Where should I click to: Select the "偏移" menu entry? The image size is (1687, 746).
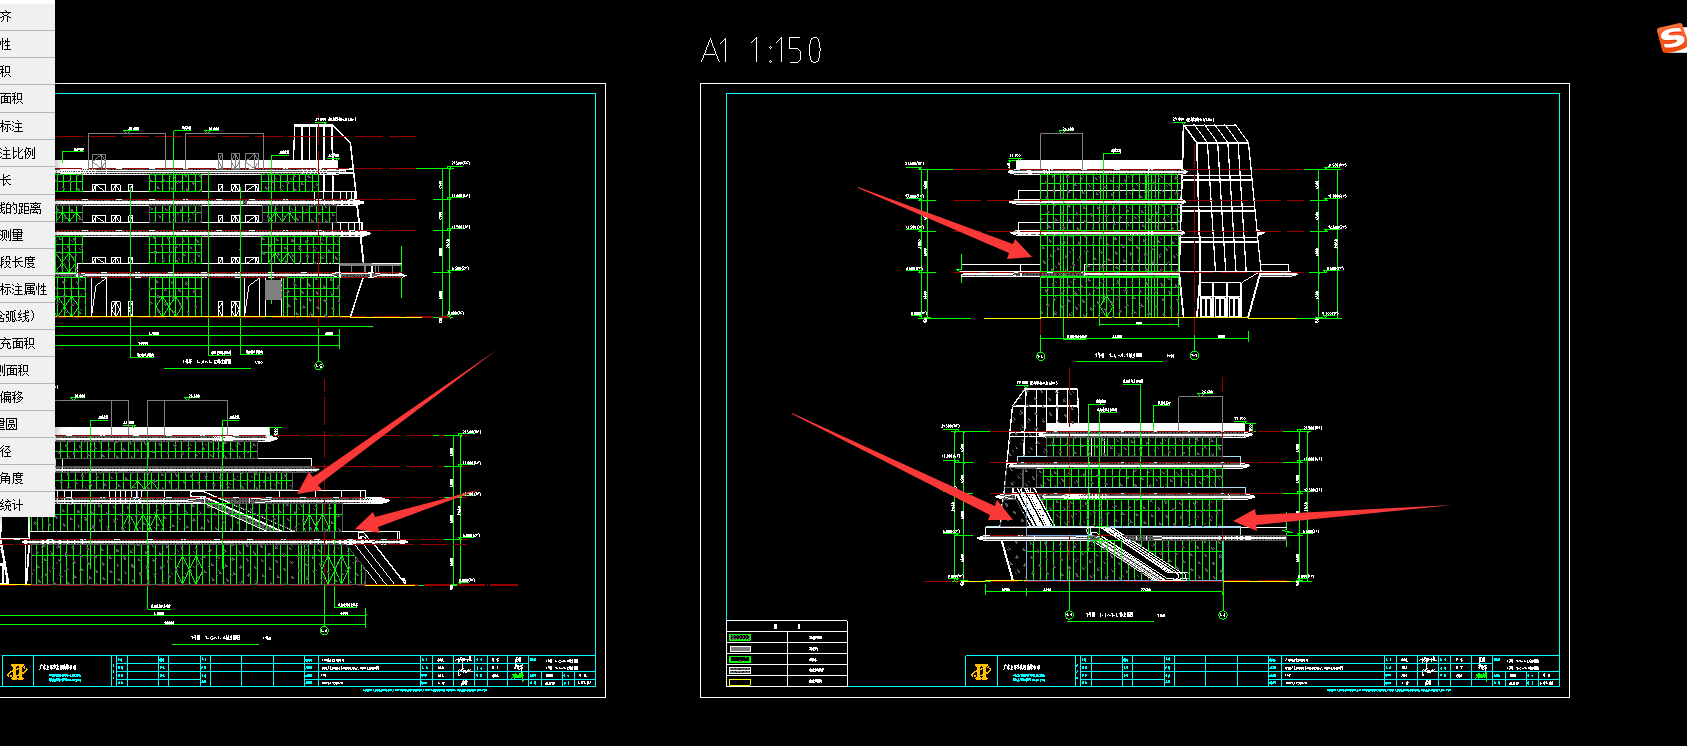(27, 397)
